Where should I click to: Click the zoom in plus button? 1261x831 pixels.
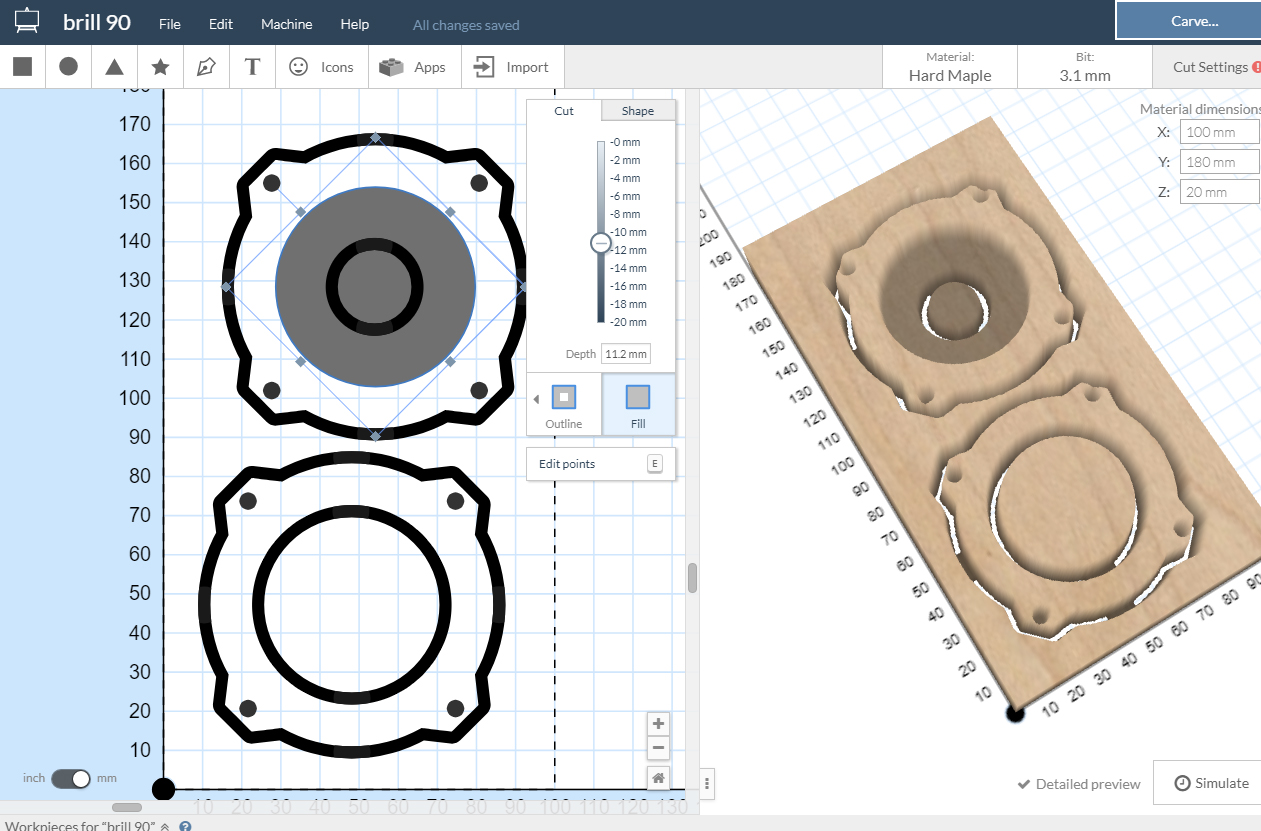point(658,724)
